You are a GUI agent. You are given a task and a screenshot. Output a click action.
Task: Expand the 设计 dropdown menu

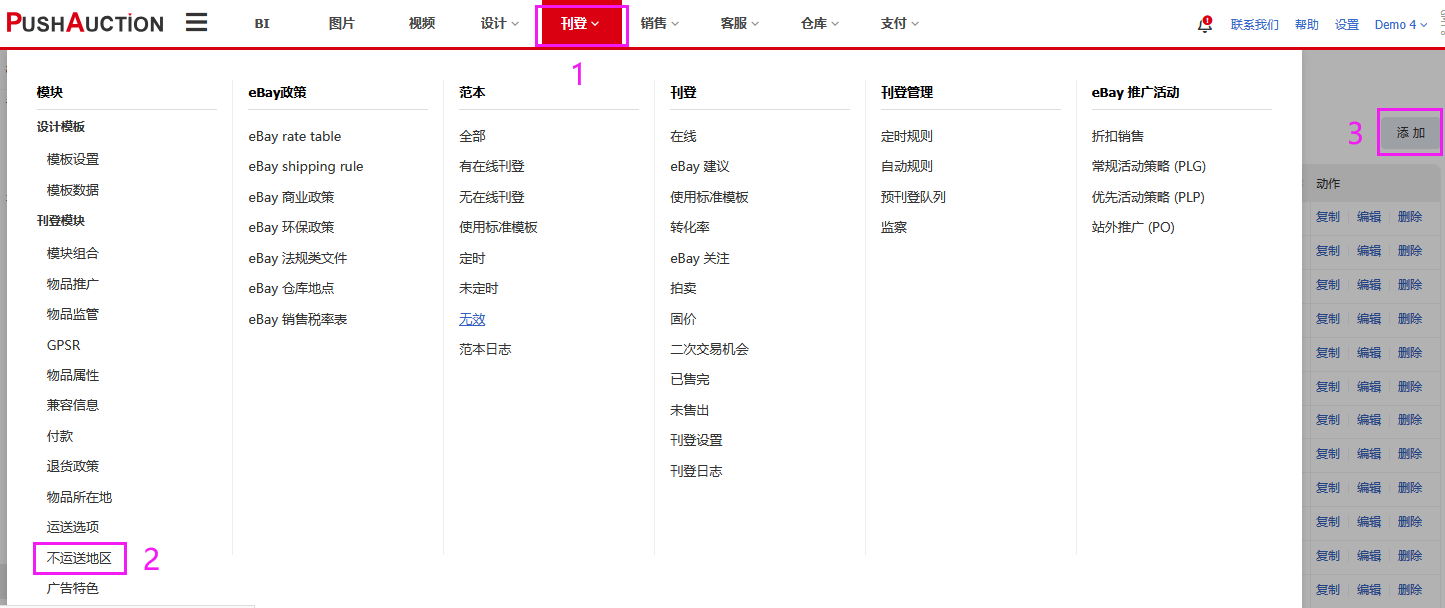click(x=500, y=24)
